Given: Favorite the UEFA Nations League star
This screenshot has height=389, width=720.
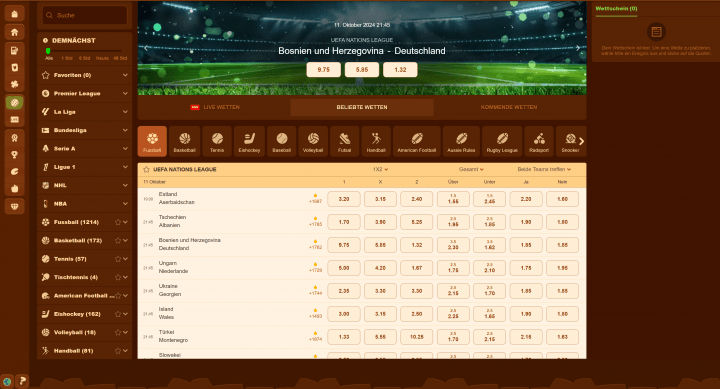Looking at the screenshot, I should (146, 169).
